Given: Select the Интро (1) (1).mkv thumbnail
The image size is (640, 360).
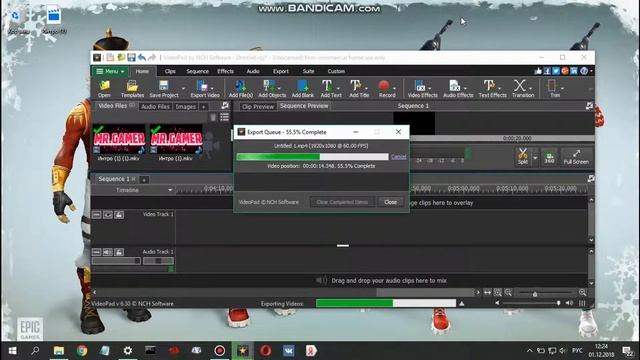Looking at the screenshot, I should [119, 139].
